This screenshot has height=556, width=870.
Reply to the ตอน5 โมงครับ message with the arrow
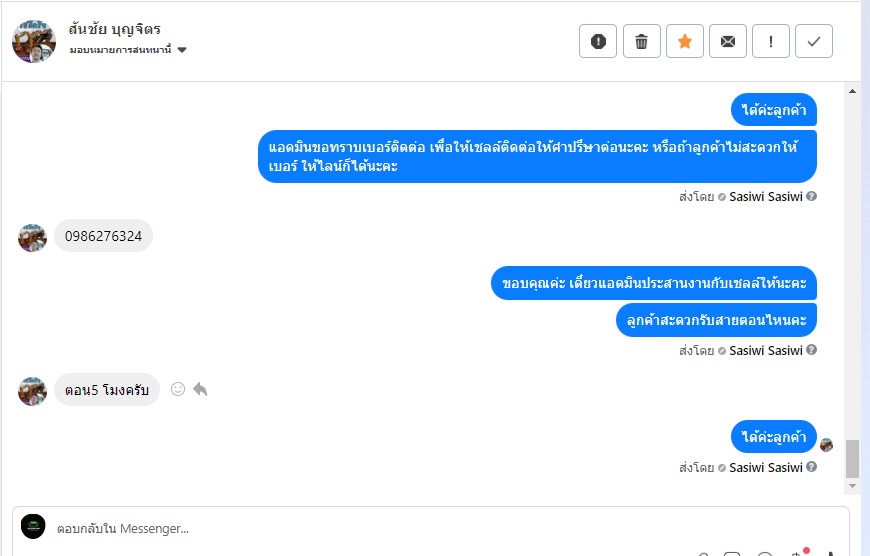(x=200, y=389)
